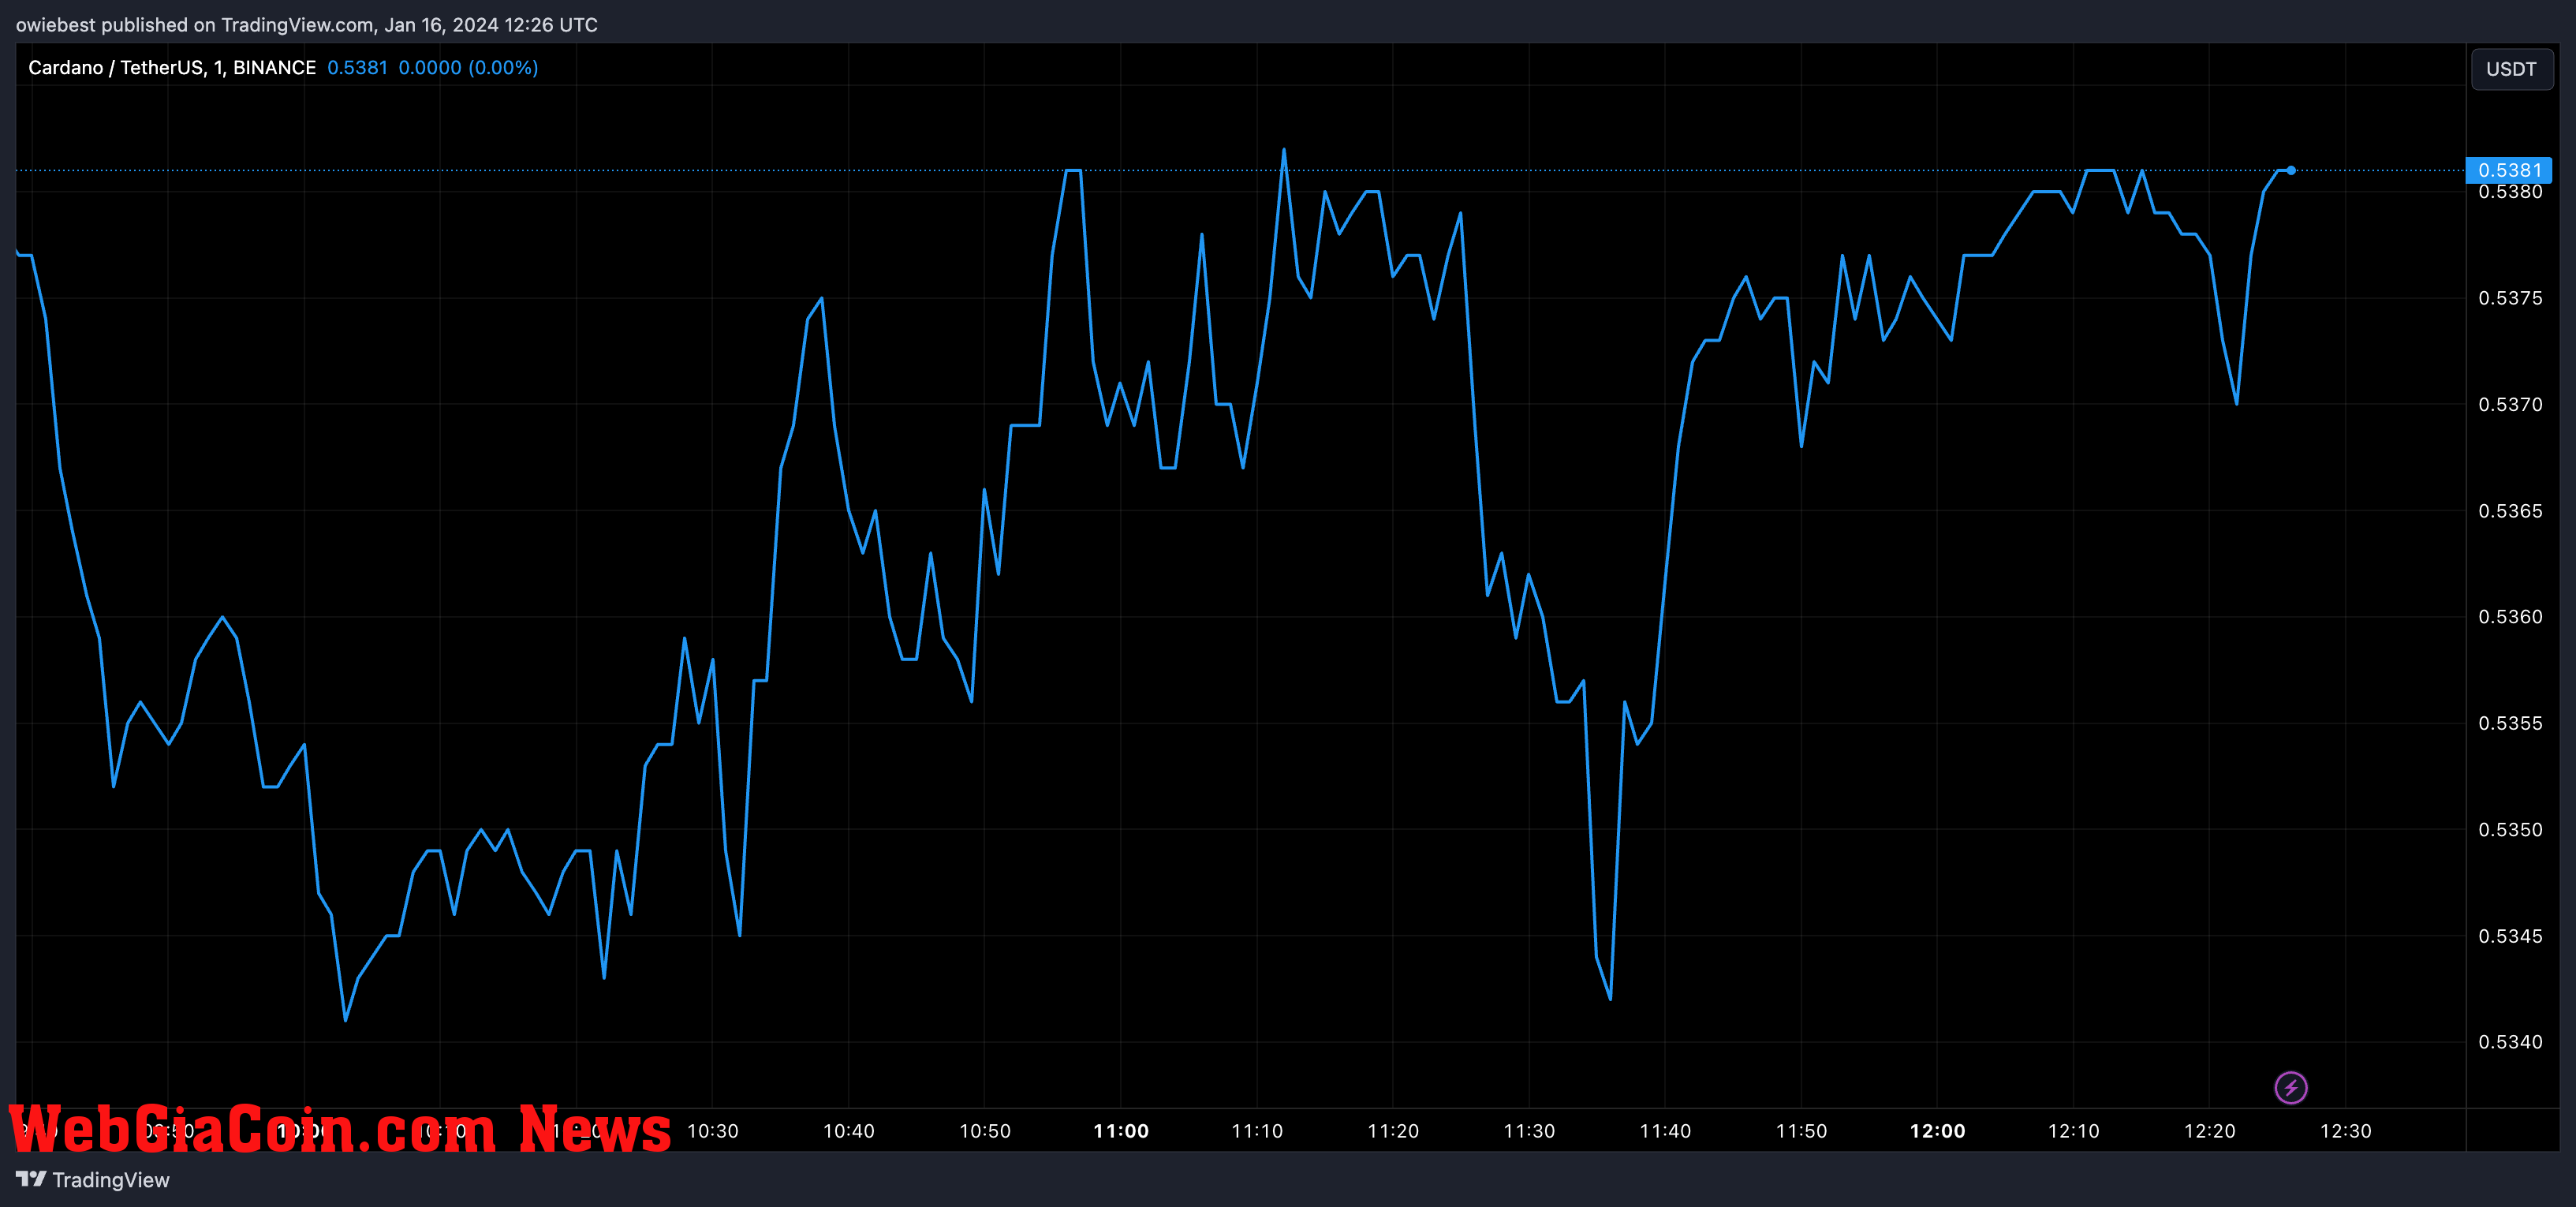This screenshot has width=2576, height=1207.
Task: Click the 11:10 time axis label
Action: [1257, 1131]
